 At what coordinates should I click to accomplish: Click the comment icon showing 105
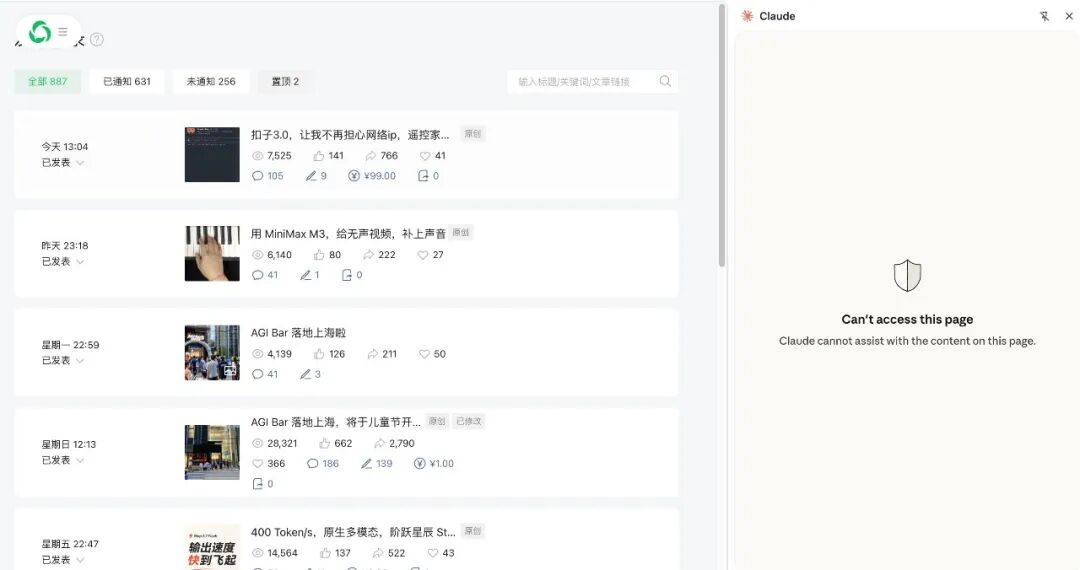(x=258, y=176)
